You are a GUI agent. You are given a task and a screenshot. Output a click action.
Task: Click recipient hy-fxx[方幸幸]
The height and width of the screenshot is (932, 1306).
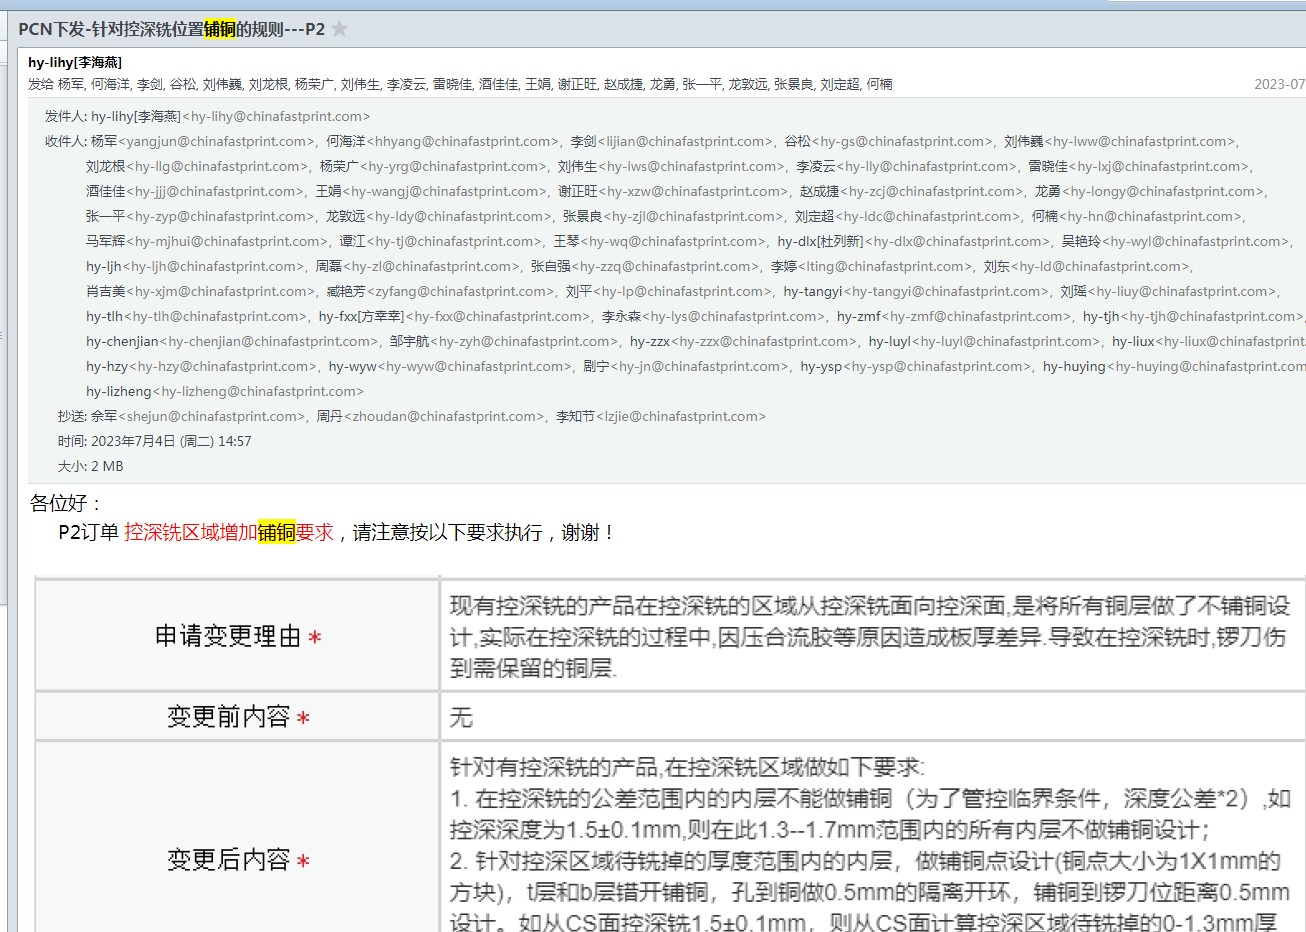point(361,316)
